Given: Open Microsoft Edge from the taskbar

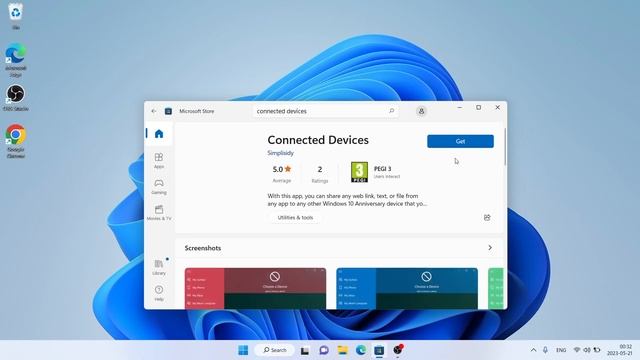Looking at the screenshot, I should pyautogui.click(x=361, y=350).
